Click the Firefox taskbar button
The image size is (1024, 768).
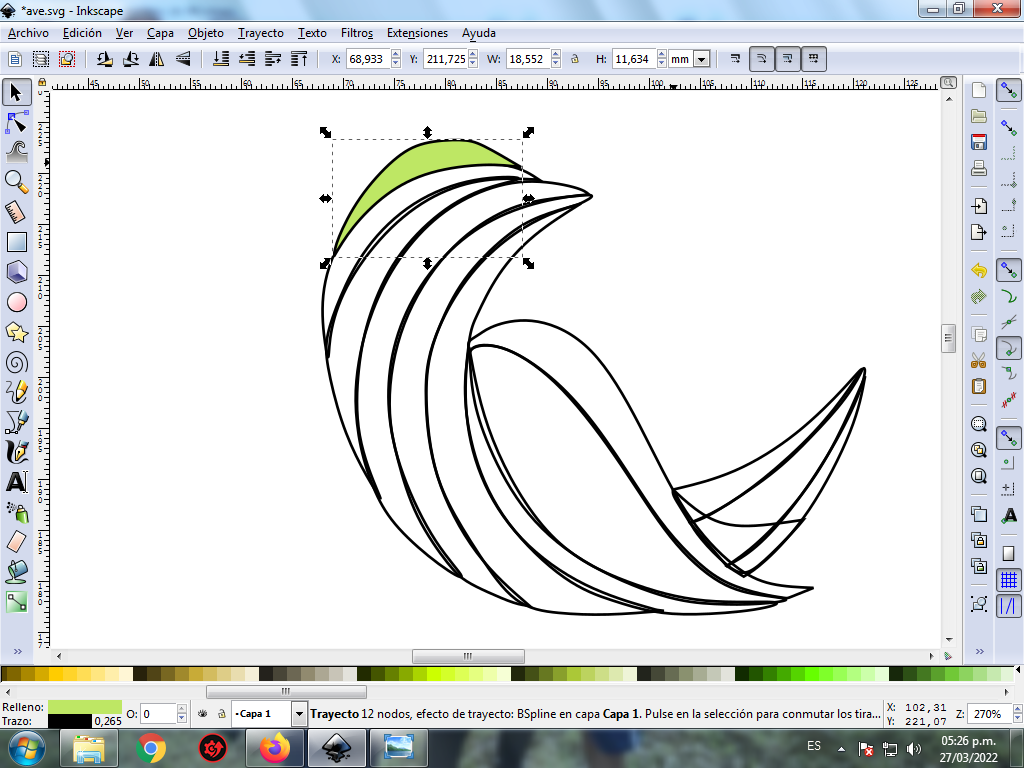pyautogui.click(x=273, y=747)
